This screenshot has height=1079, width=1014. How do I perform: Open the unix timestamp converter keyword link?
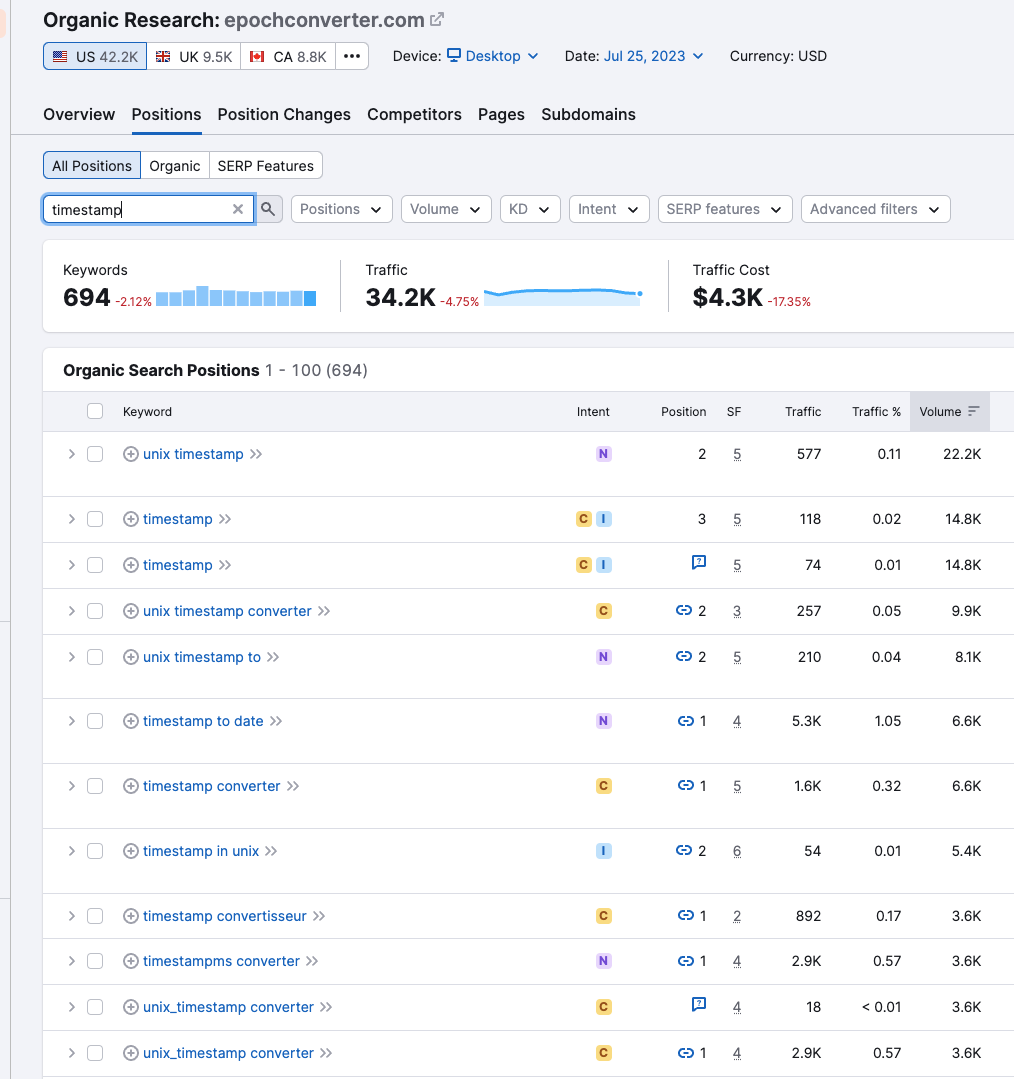[227, 611]
